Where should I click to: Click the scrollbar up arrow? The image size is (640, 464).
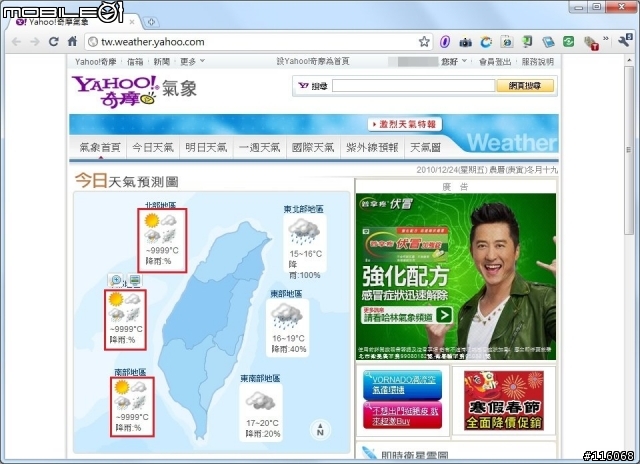tap(629, 60)
